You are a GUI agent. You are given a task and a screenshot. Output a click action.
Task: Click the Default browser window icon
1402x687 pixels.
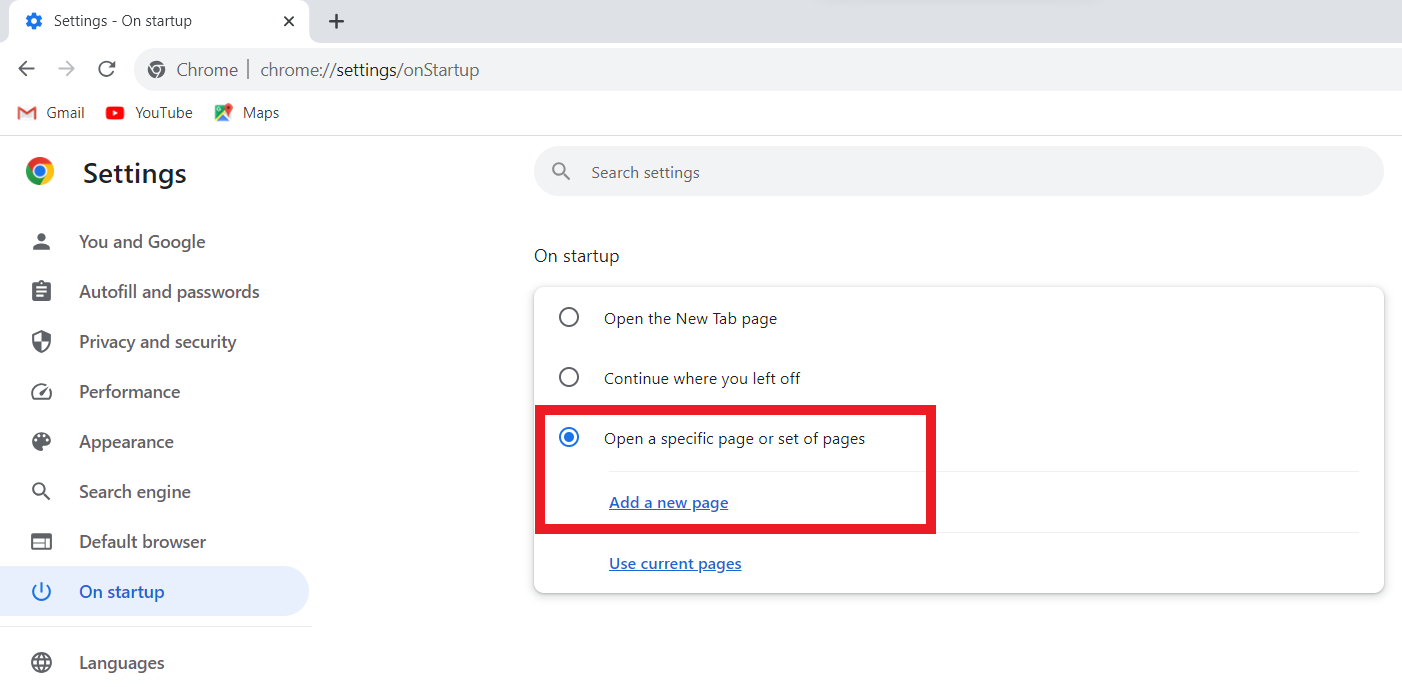[40, 541]
